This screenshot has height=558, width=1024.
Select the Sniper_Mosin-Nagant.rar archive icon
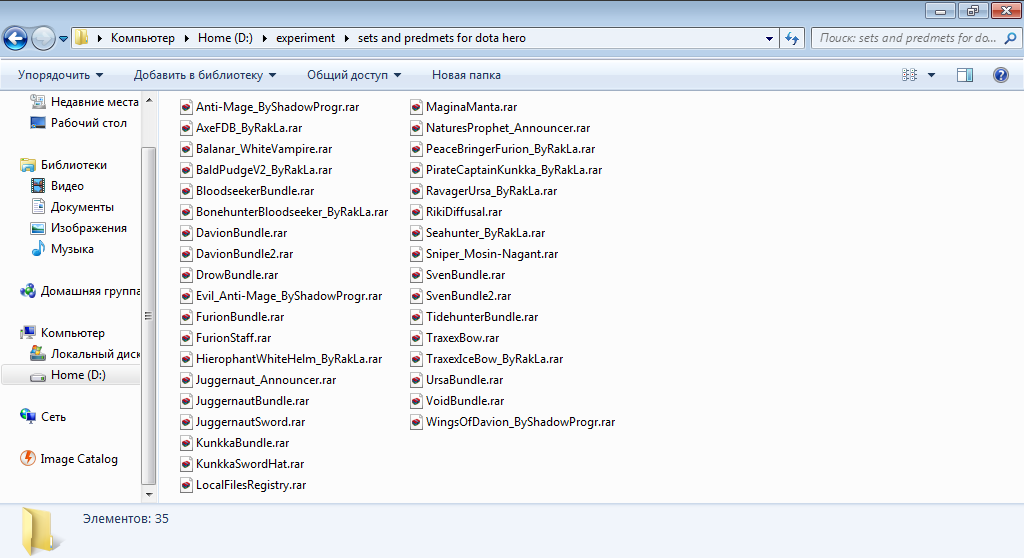click(x=416, y=254)
